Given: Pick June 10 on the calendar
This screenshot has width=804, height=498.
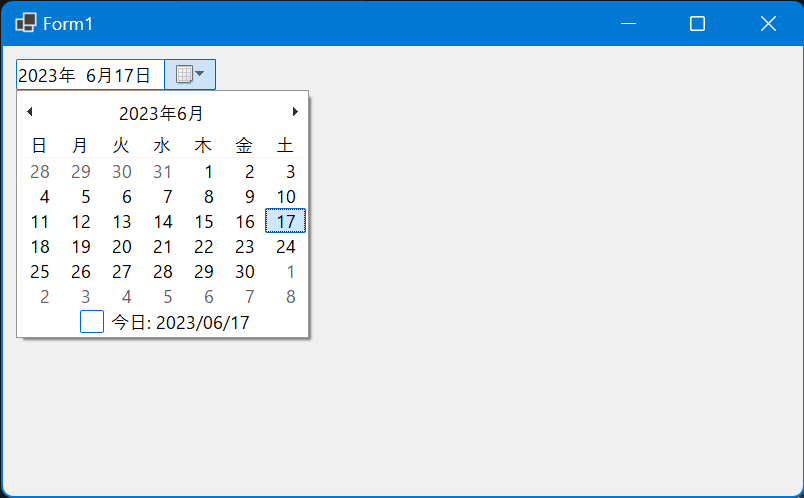Looking at the screenshot, I should [x=286, y=196].
